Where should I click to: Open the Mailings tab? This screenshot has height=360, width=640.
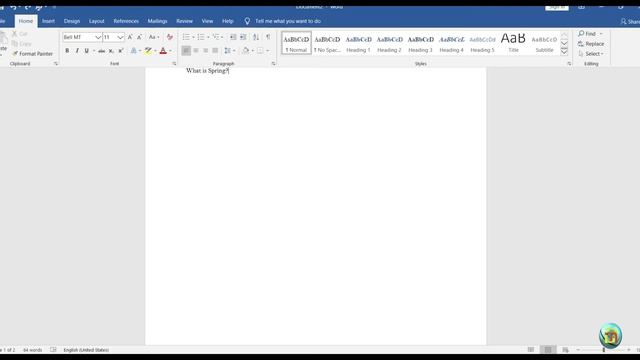coord(158,21)
